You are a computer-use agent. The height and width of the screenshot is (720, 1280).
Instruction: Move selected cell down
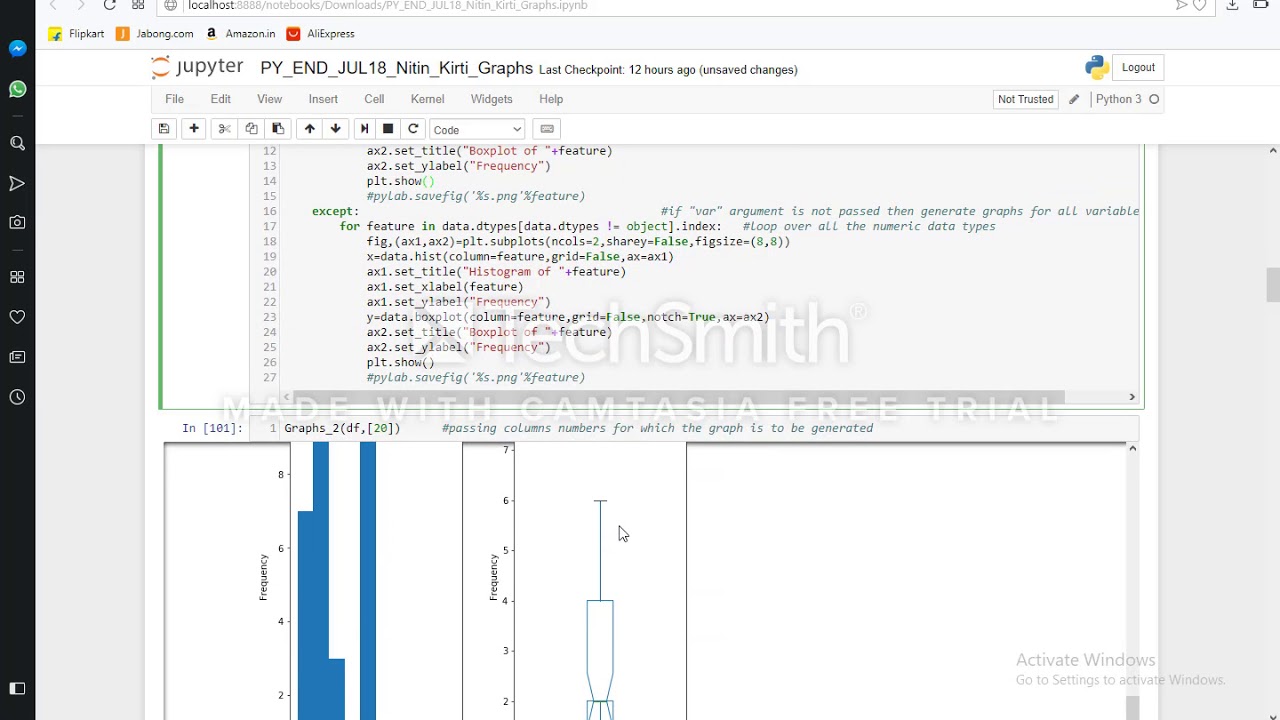tap(336, 129)
